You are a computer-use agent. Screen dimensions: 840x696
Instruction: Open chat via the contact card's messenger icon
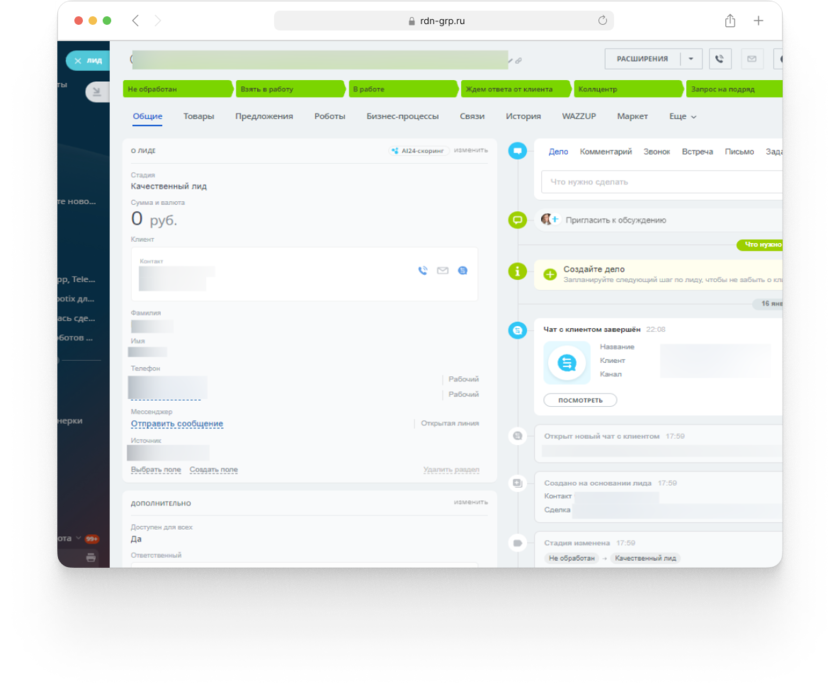(462, 271)
